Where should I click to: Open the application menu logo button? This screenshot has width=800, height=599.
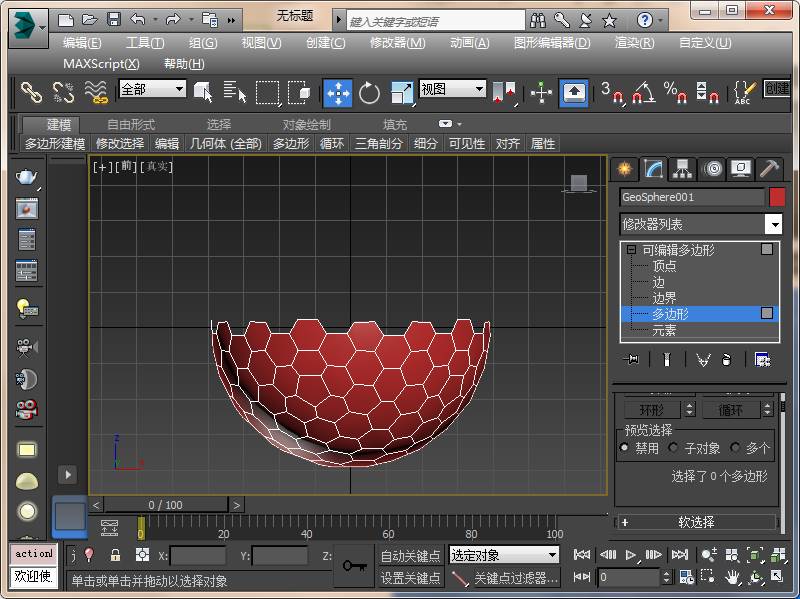pyautogui.click(x=28, y=28)
